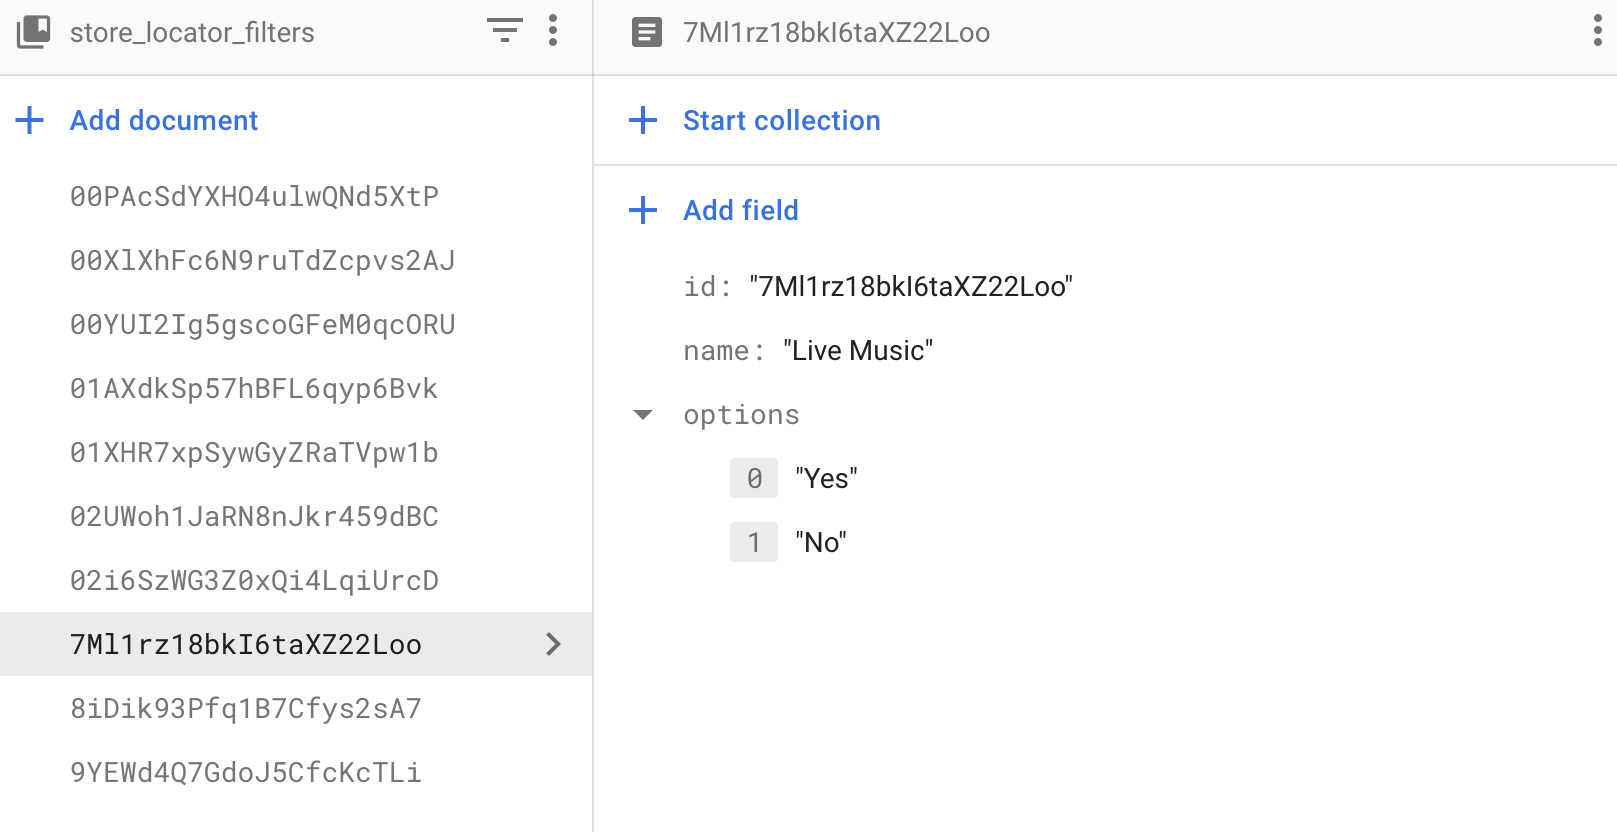This screenshot has width=1617, height=832.
Task: Click plus icon beside Start collection
Action: [643, 120]
